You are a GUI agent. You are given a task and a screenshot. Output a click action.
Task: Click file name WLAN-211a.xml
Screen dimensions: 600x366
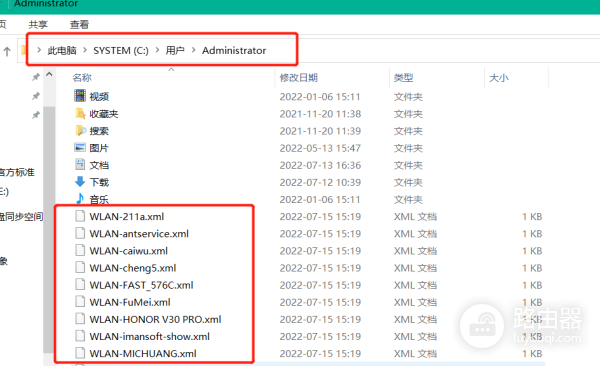[127, 217]
